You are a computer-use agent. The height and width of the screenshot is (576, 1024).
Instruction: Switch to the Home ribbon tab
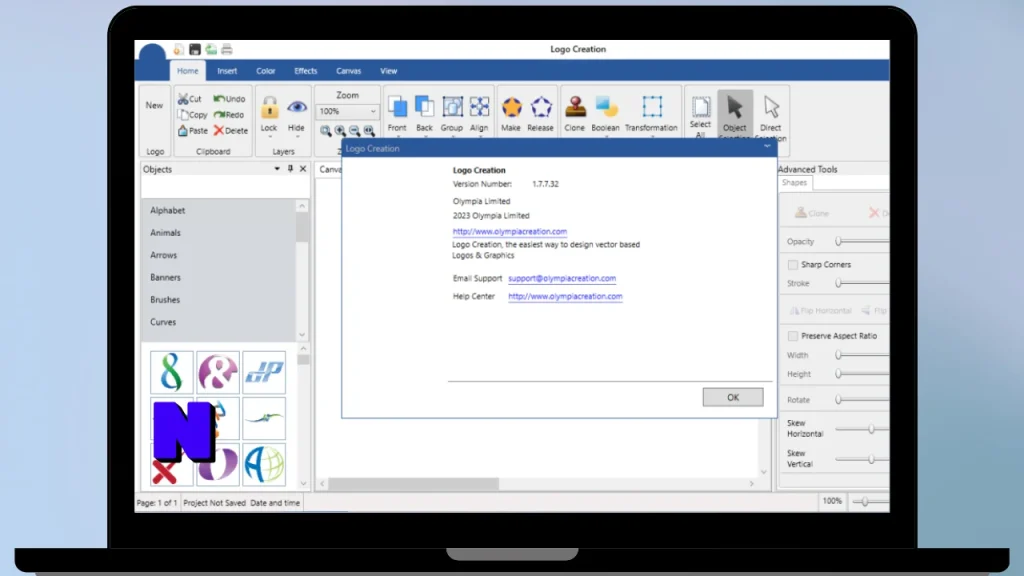click(x=187, y=71)
